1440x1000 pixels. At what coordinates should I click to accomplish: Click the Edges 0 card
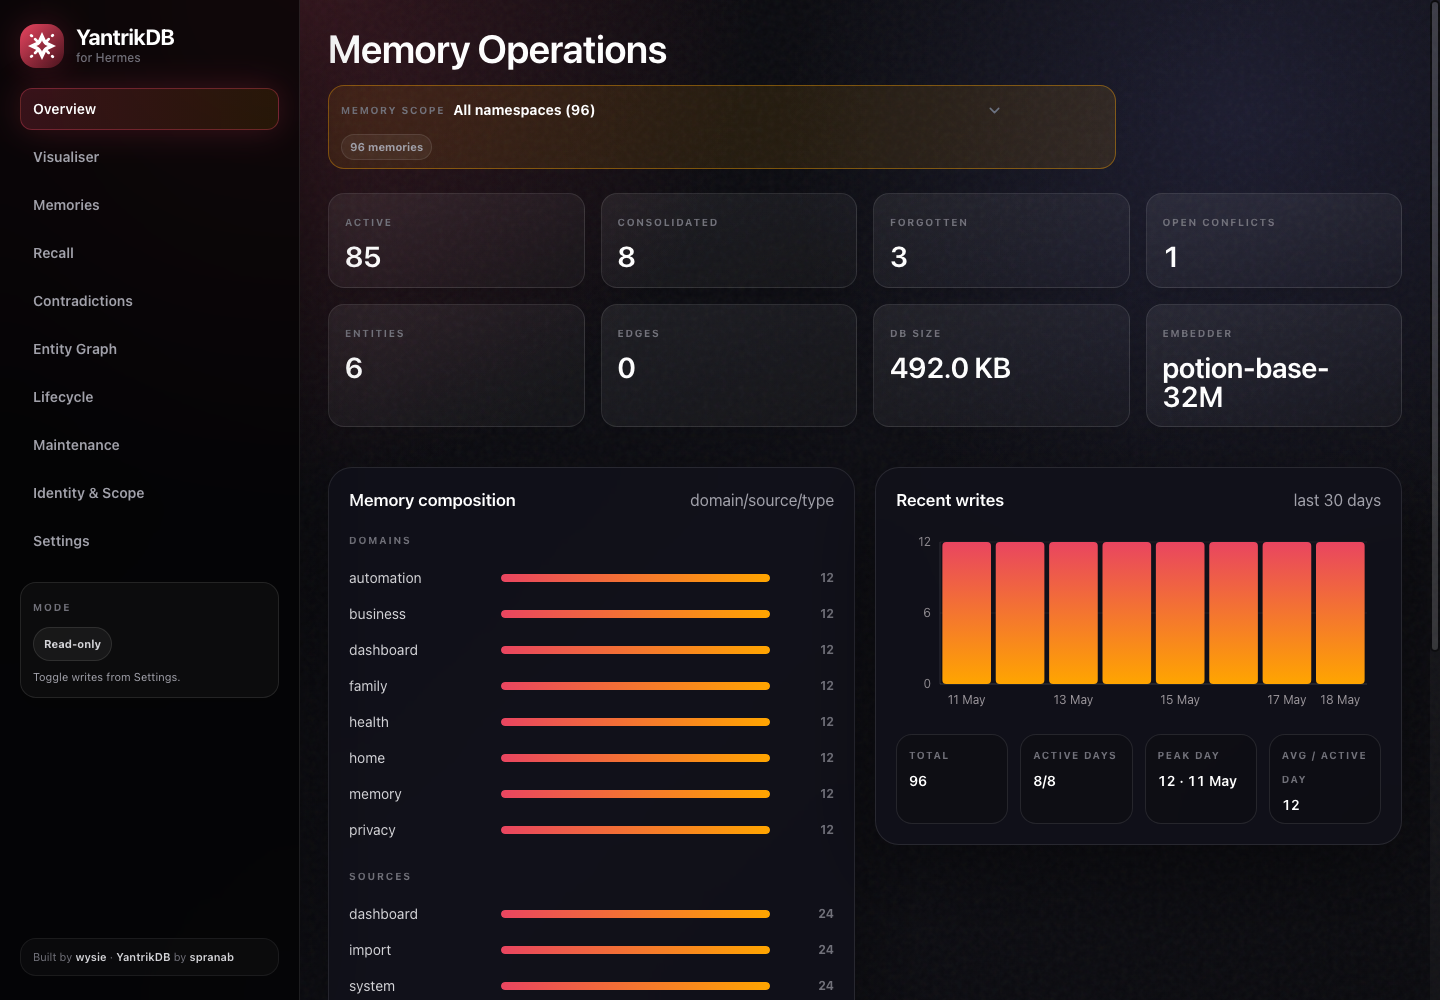tap(729, 366)
